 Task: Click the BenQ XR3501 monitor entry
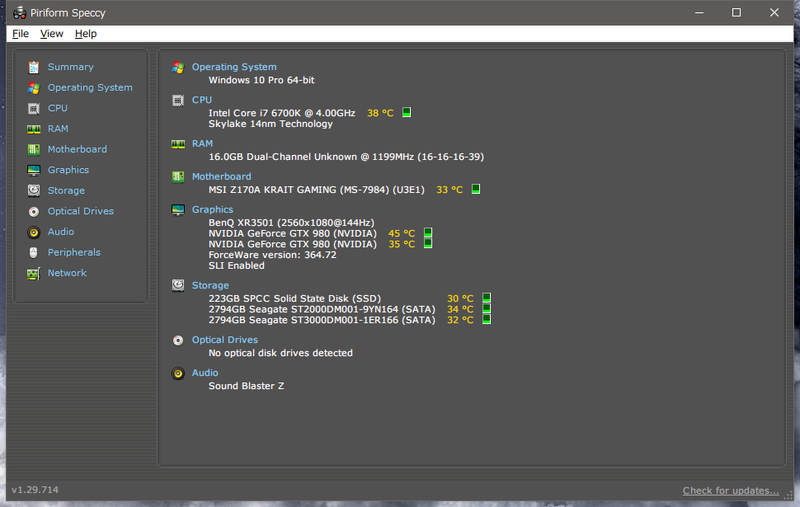pyautogui.click(x=291, y=222)
